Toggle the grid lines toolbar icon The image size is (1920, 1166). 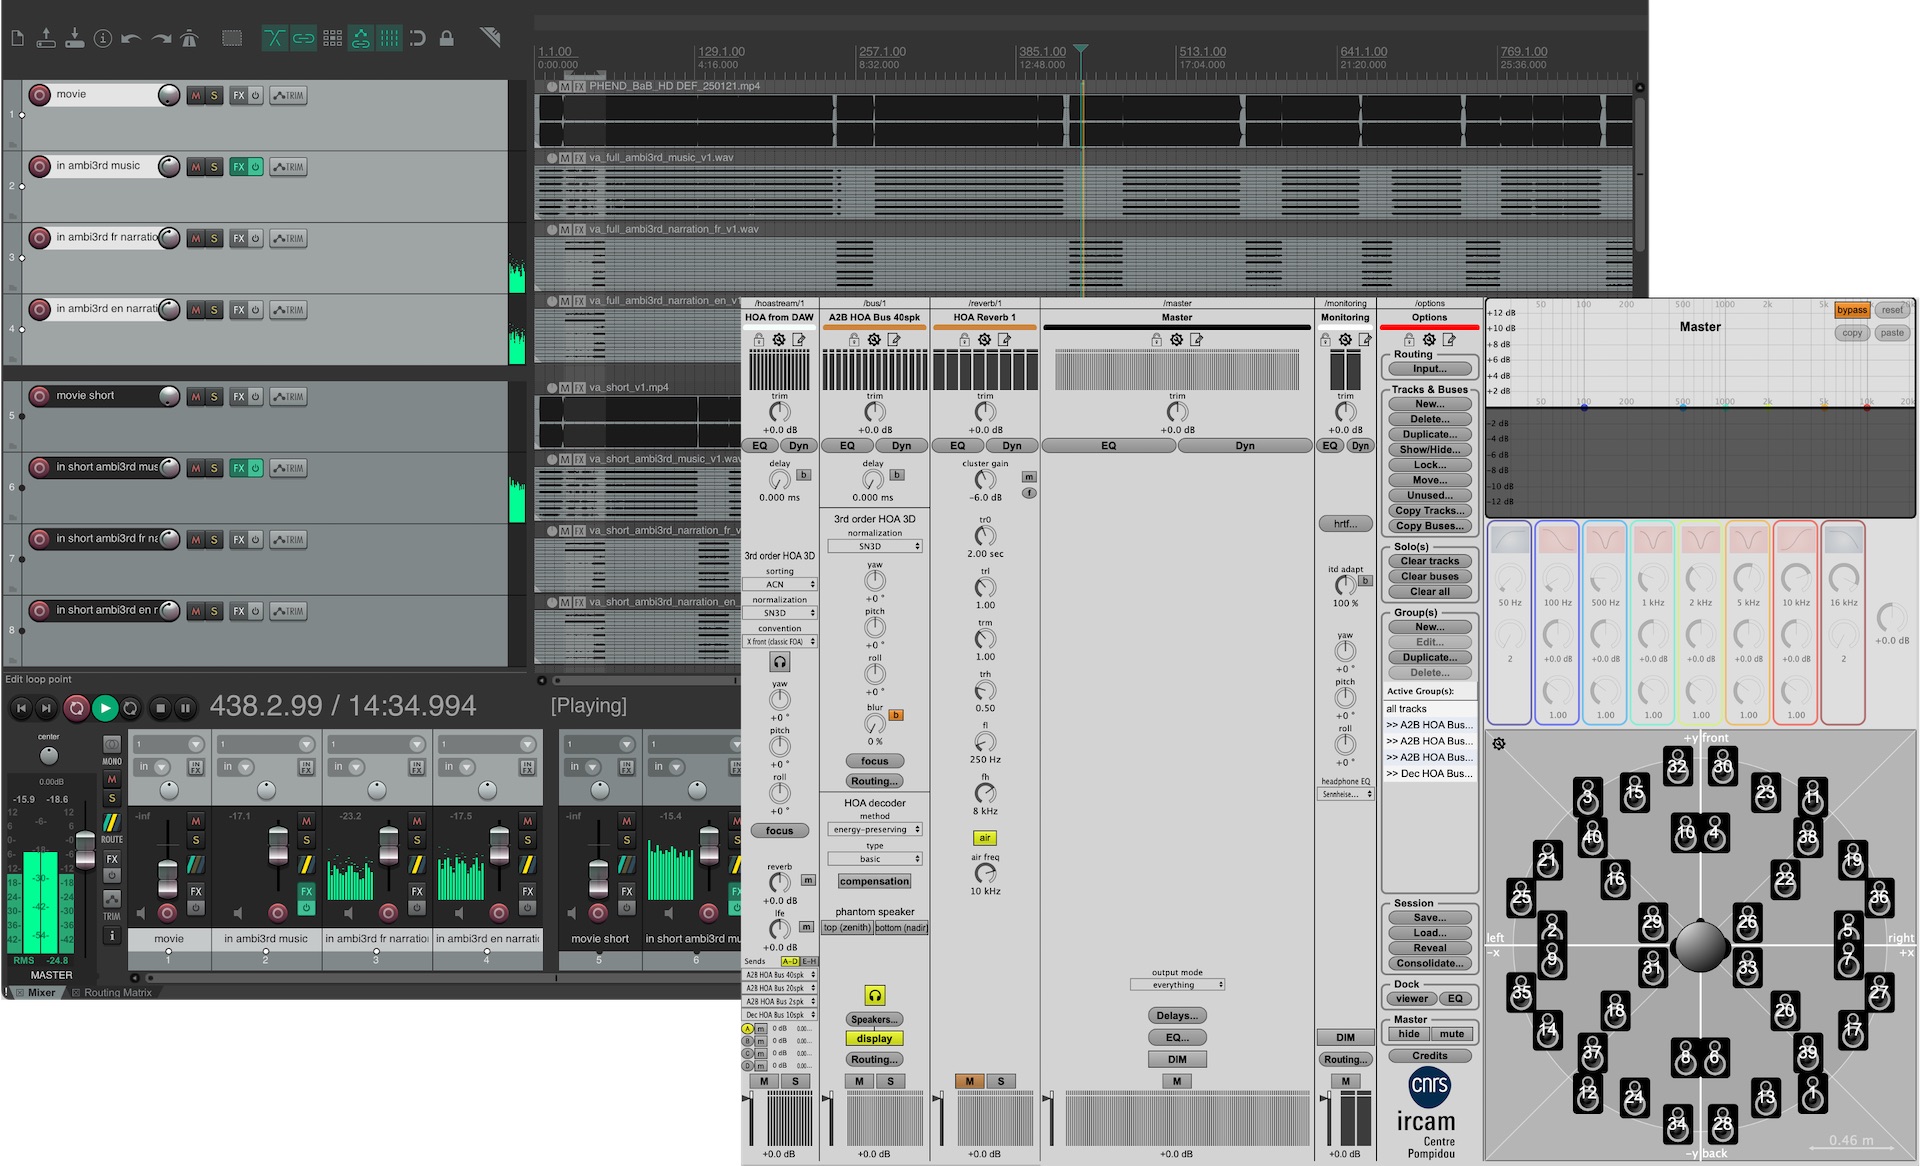pos(389,39)
